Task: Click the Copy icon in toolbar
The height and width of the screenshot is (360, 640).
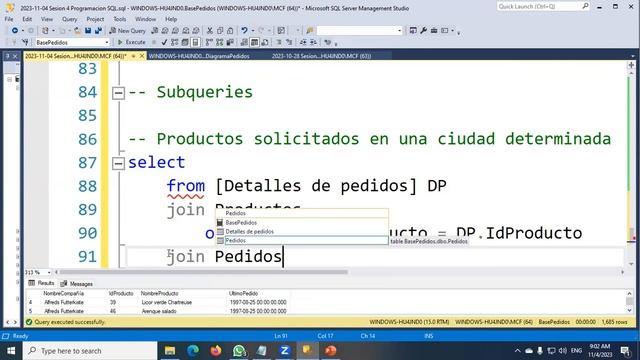Action: click(x=220, y=31)
